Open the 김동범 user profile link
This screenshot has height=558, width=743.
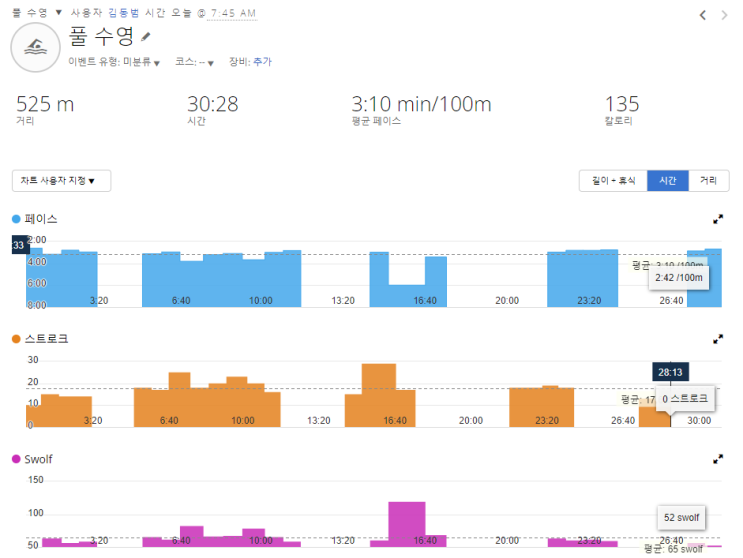pyautogui.click(x=123, y=13)
